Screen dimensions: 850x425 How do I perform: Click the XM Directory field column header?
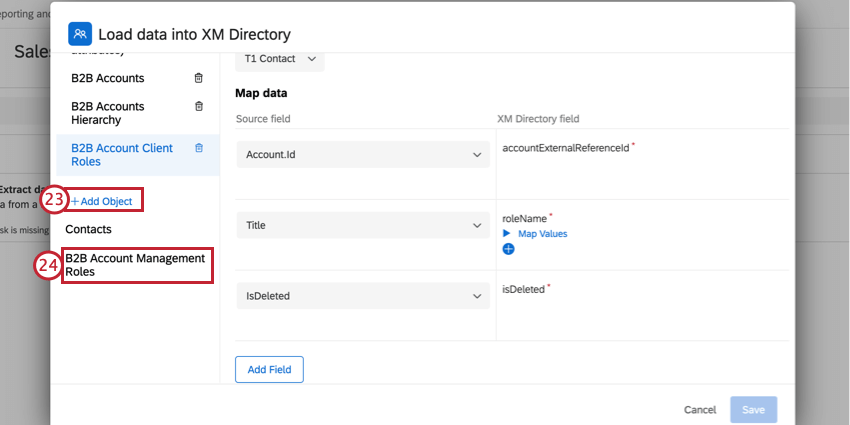[538, 119]
